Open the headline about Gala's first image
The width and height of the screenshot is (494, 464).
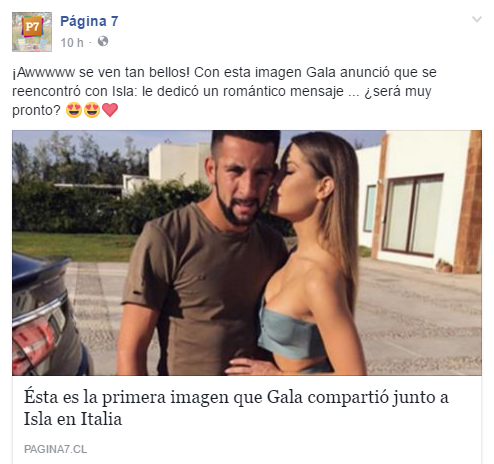pyautogui.click(x=236, y=408)
